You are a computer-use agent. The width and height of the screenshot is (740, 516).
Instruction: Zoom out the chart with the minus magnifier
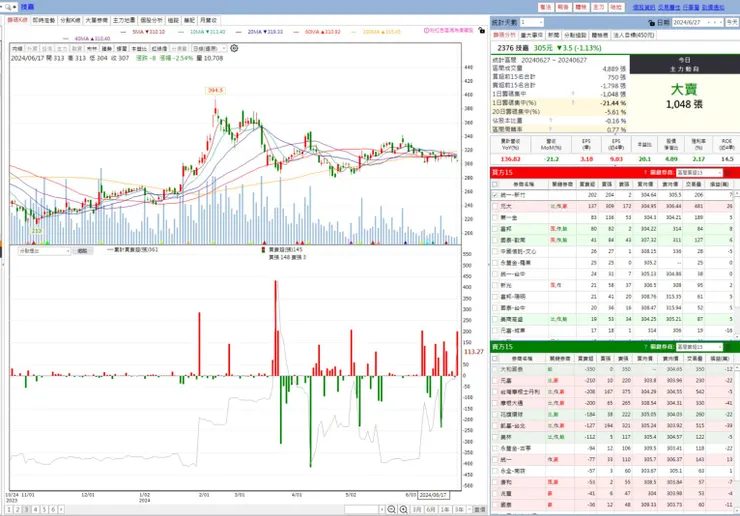coord(391,509)
